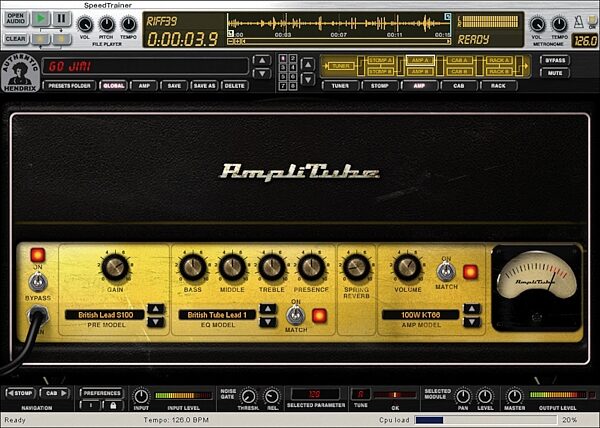The image size is (600, 428).
Task: Click the Authentic Hendrix logo
Action: (x=20, y=73)
